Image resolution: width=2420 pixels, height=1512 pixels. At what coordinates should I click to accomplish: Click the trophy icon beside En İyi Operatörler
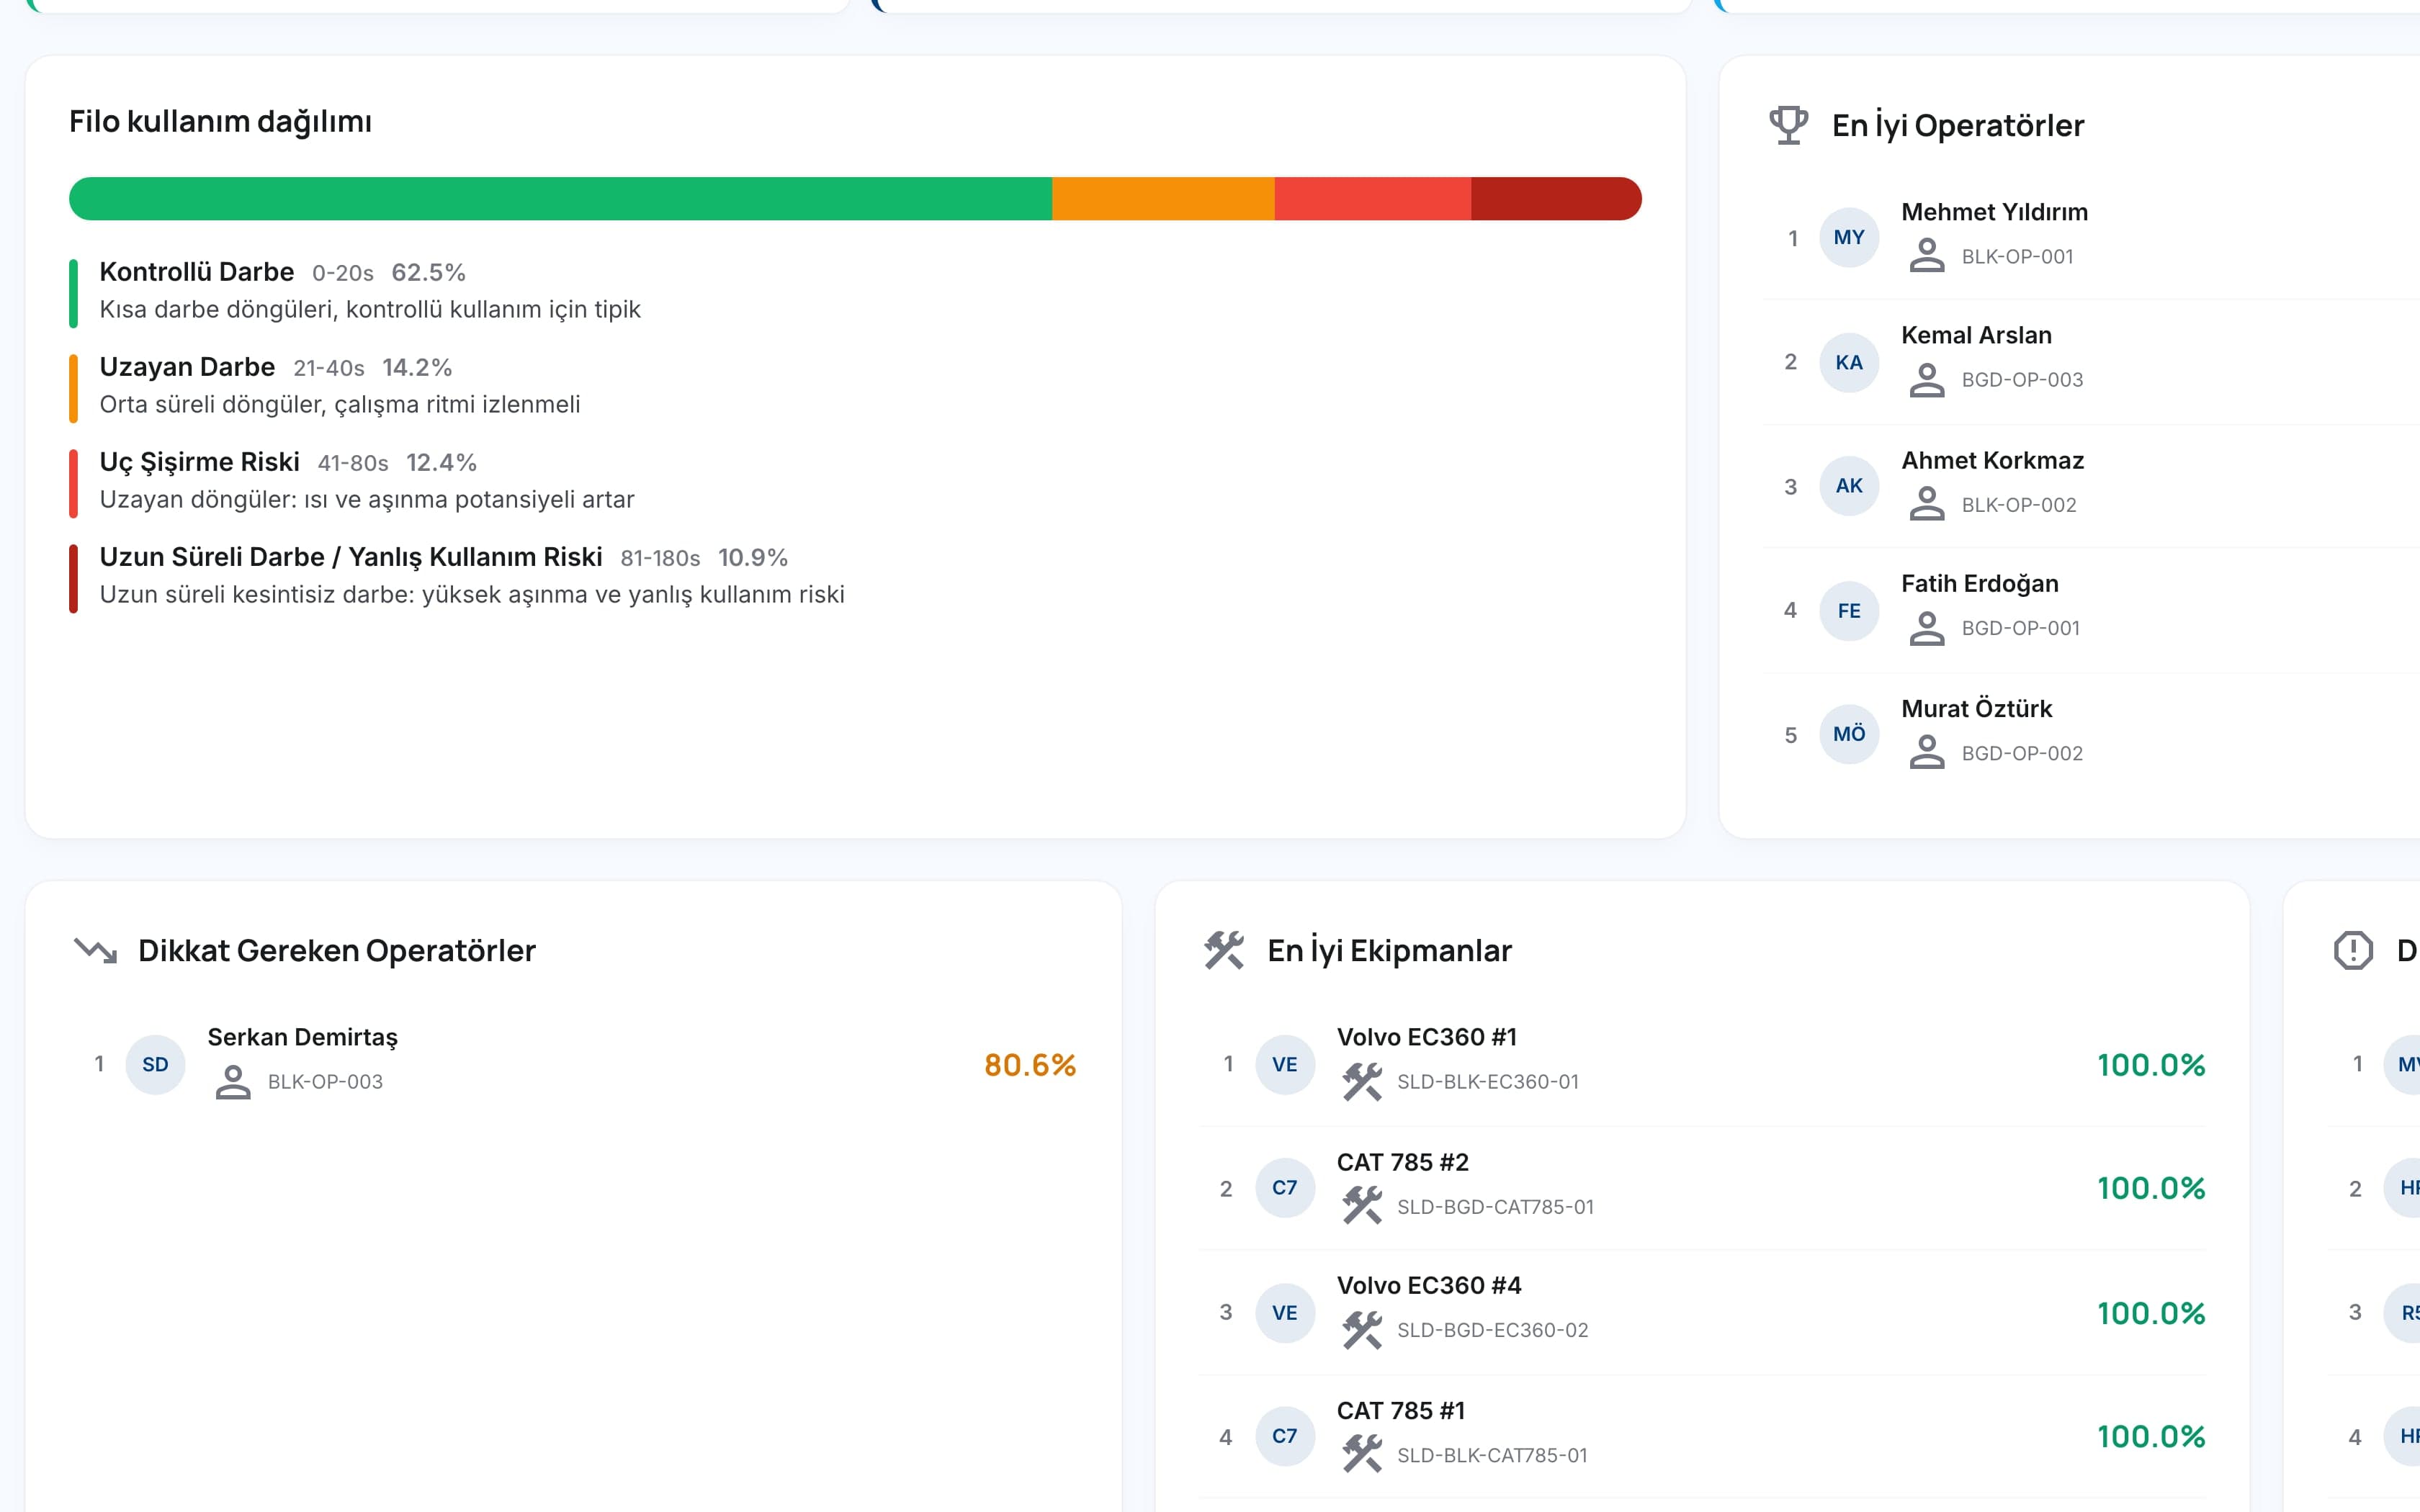(1788, 125)
